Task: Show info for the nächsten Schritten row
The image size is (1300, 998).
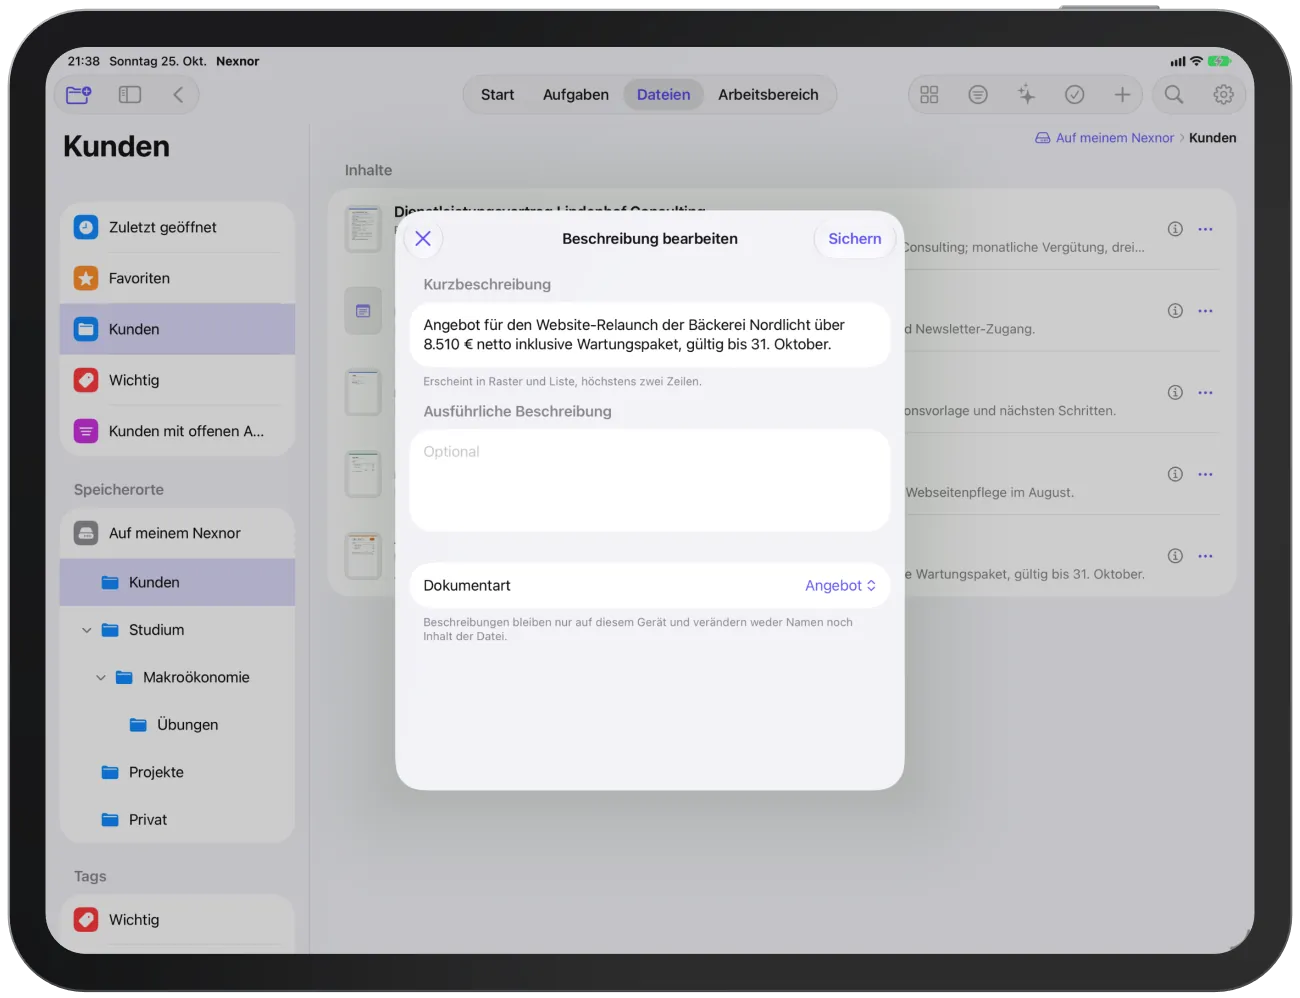Action: pyautogui.click(x=1175, y=392)
